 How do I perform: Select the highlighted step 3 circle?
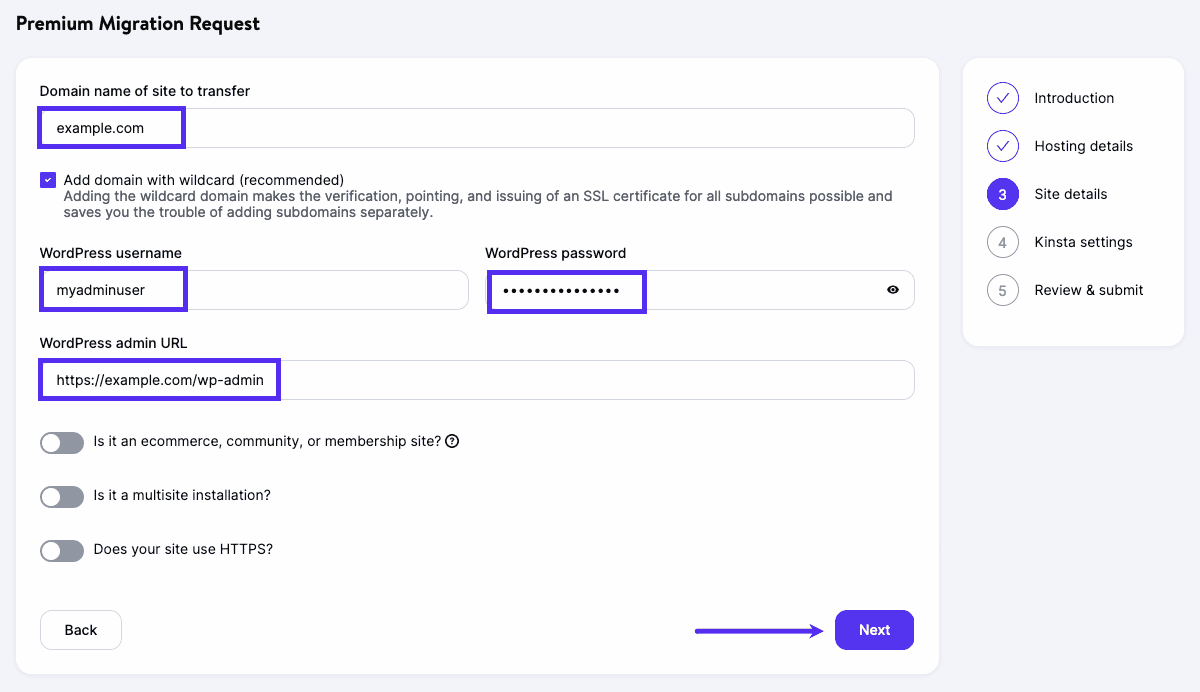click(x=1003, y=194)
